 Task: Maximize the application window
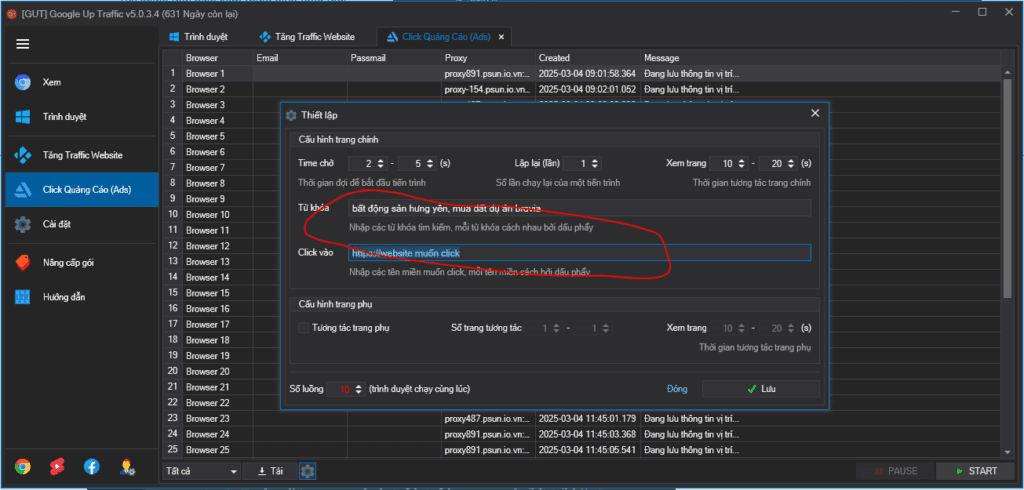point(982,12)
